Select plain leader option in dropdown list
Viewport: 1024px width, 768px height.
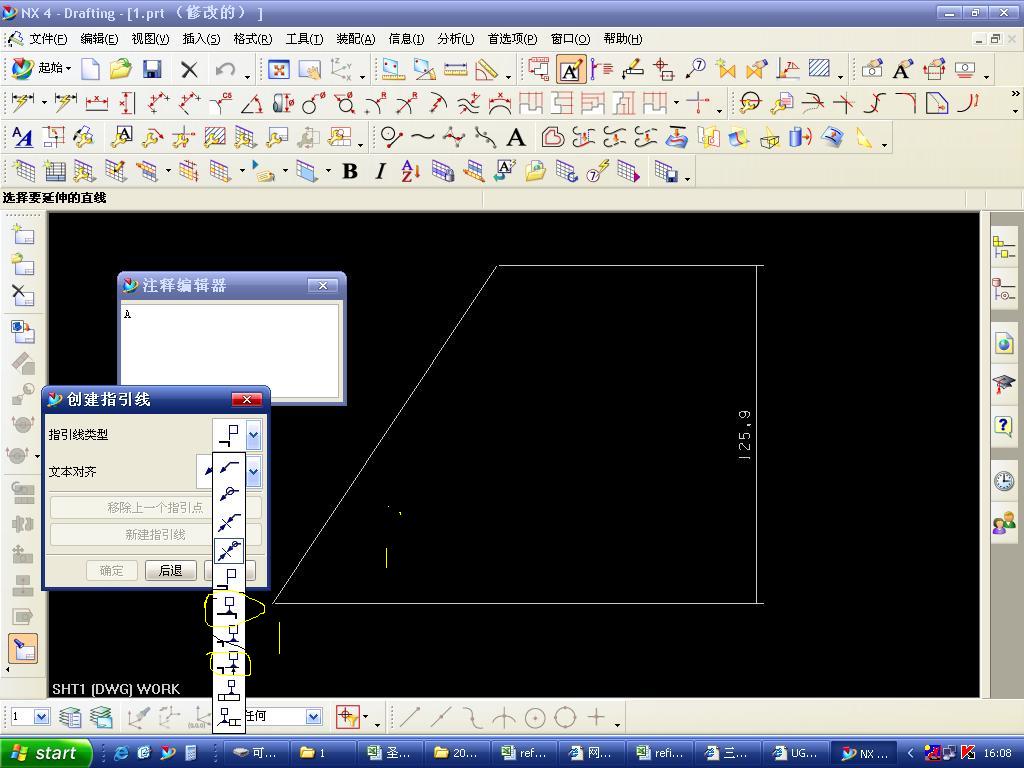[x=229, y=467]
